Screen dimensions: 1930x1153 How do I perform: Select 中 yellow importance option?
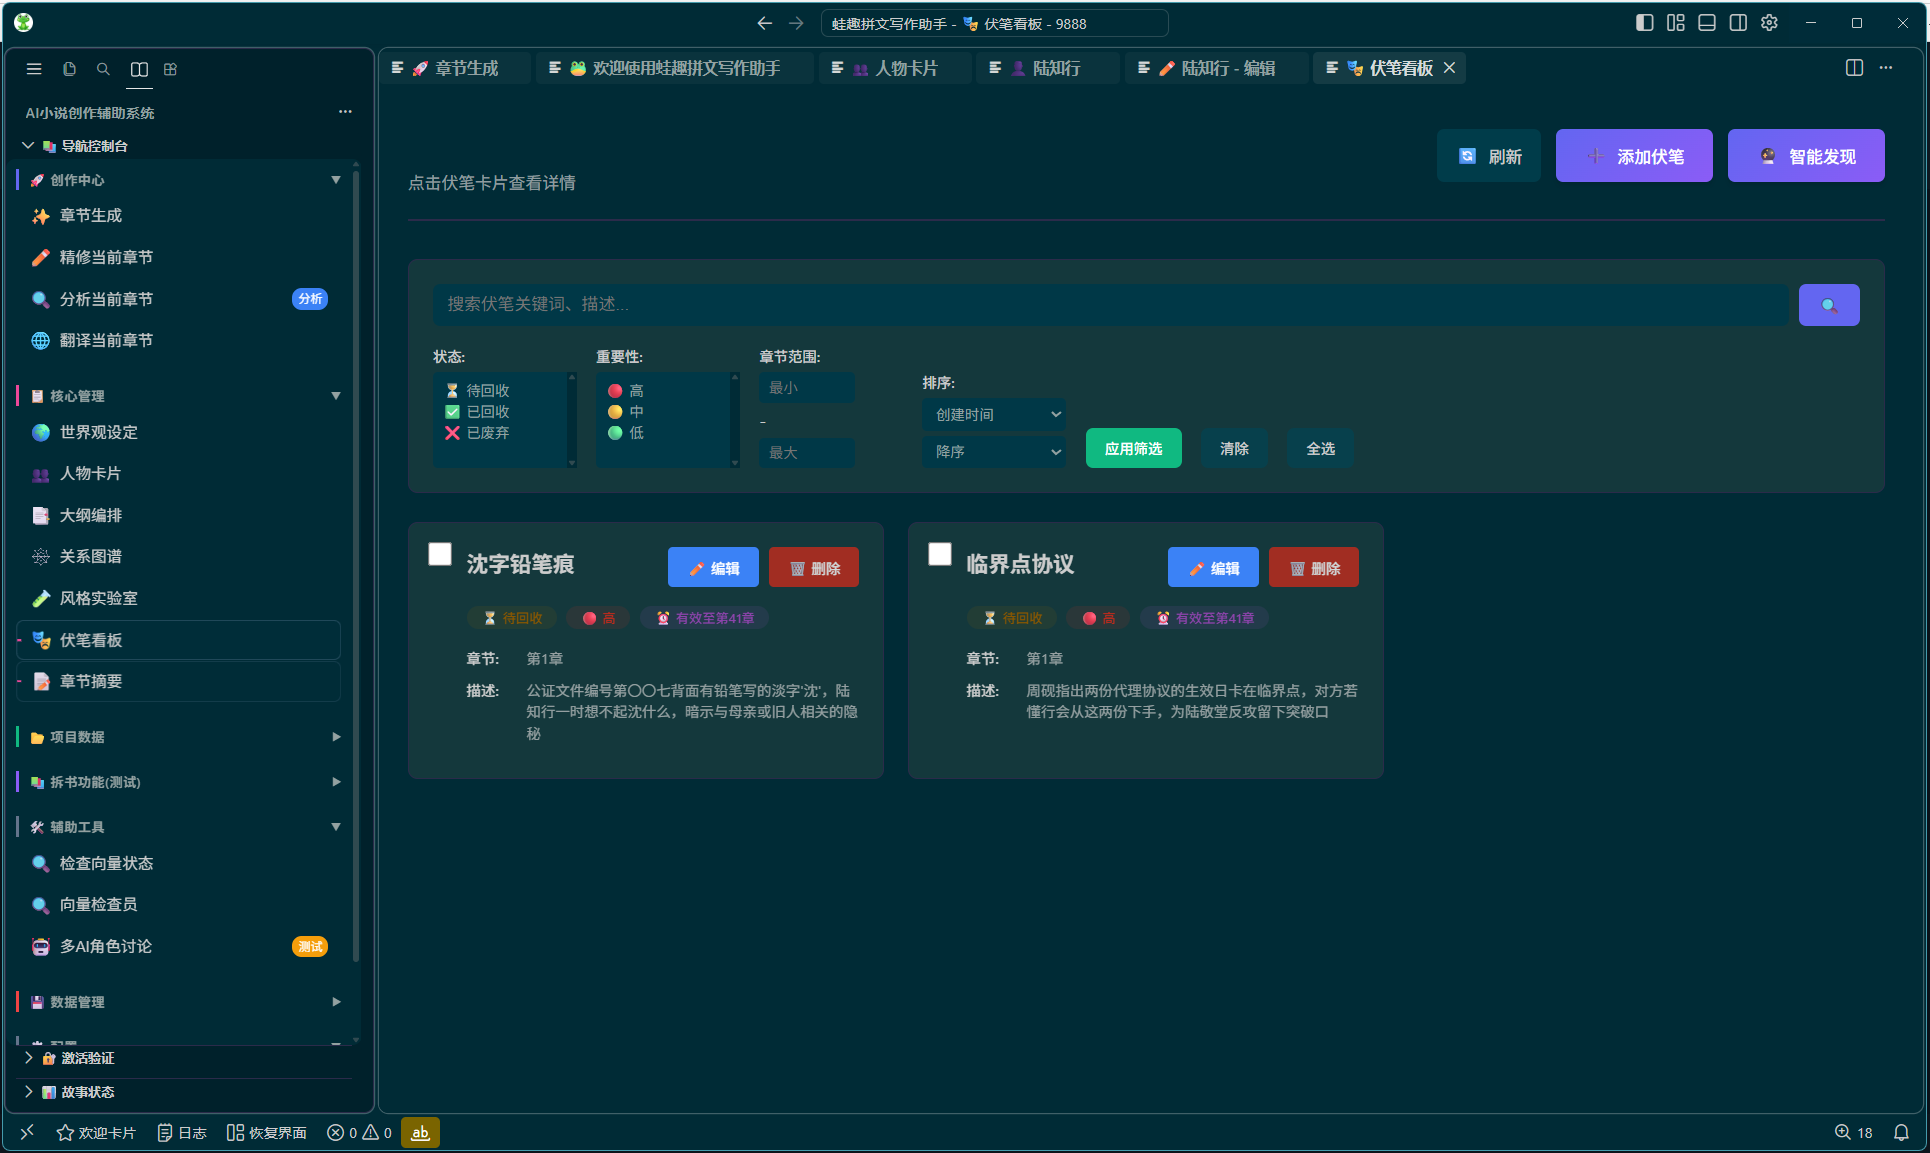coord(626,412)
